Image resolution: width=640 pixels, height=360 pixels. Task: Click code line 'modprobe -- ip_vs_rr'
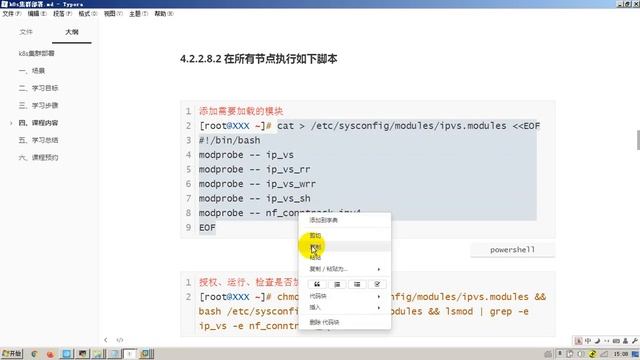[x=254, y=169]
